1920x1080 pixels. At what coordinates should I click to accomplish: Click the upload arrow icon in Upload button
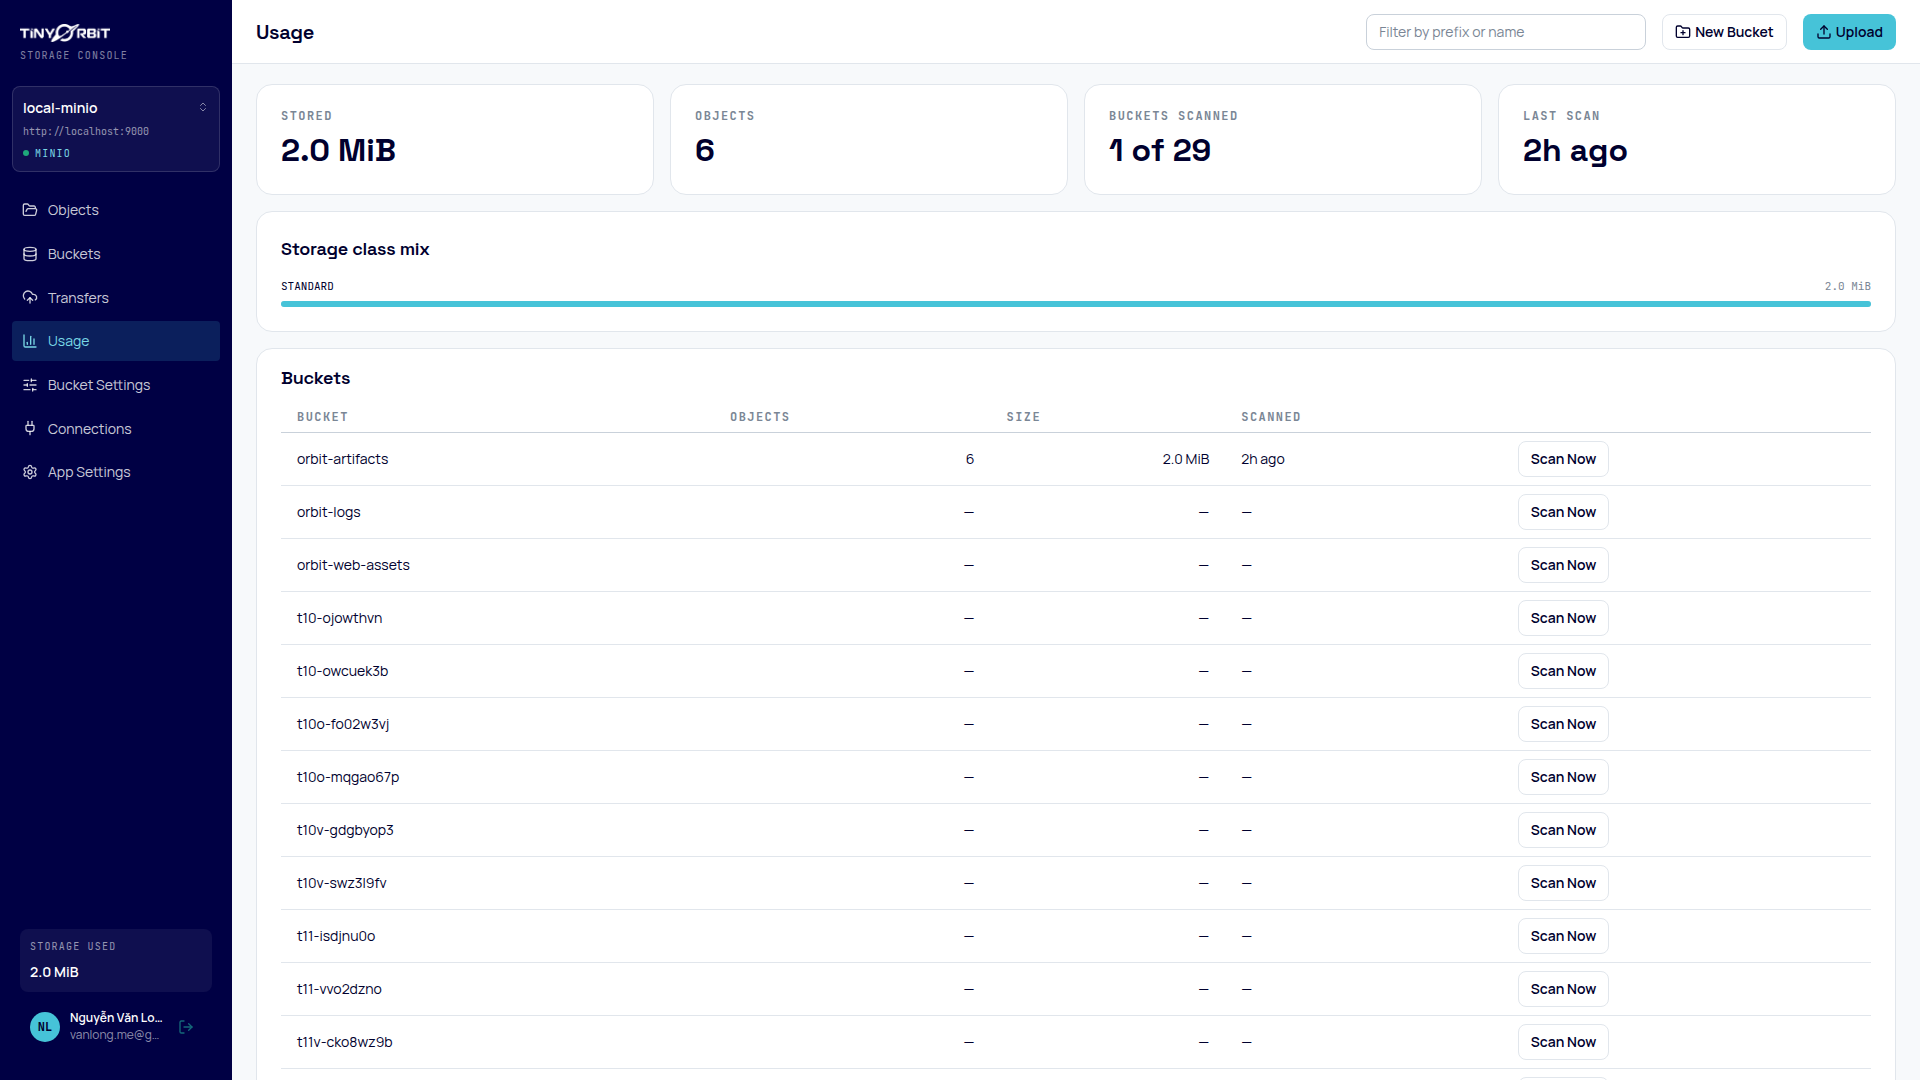pos(1824,32)
